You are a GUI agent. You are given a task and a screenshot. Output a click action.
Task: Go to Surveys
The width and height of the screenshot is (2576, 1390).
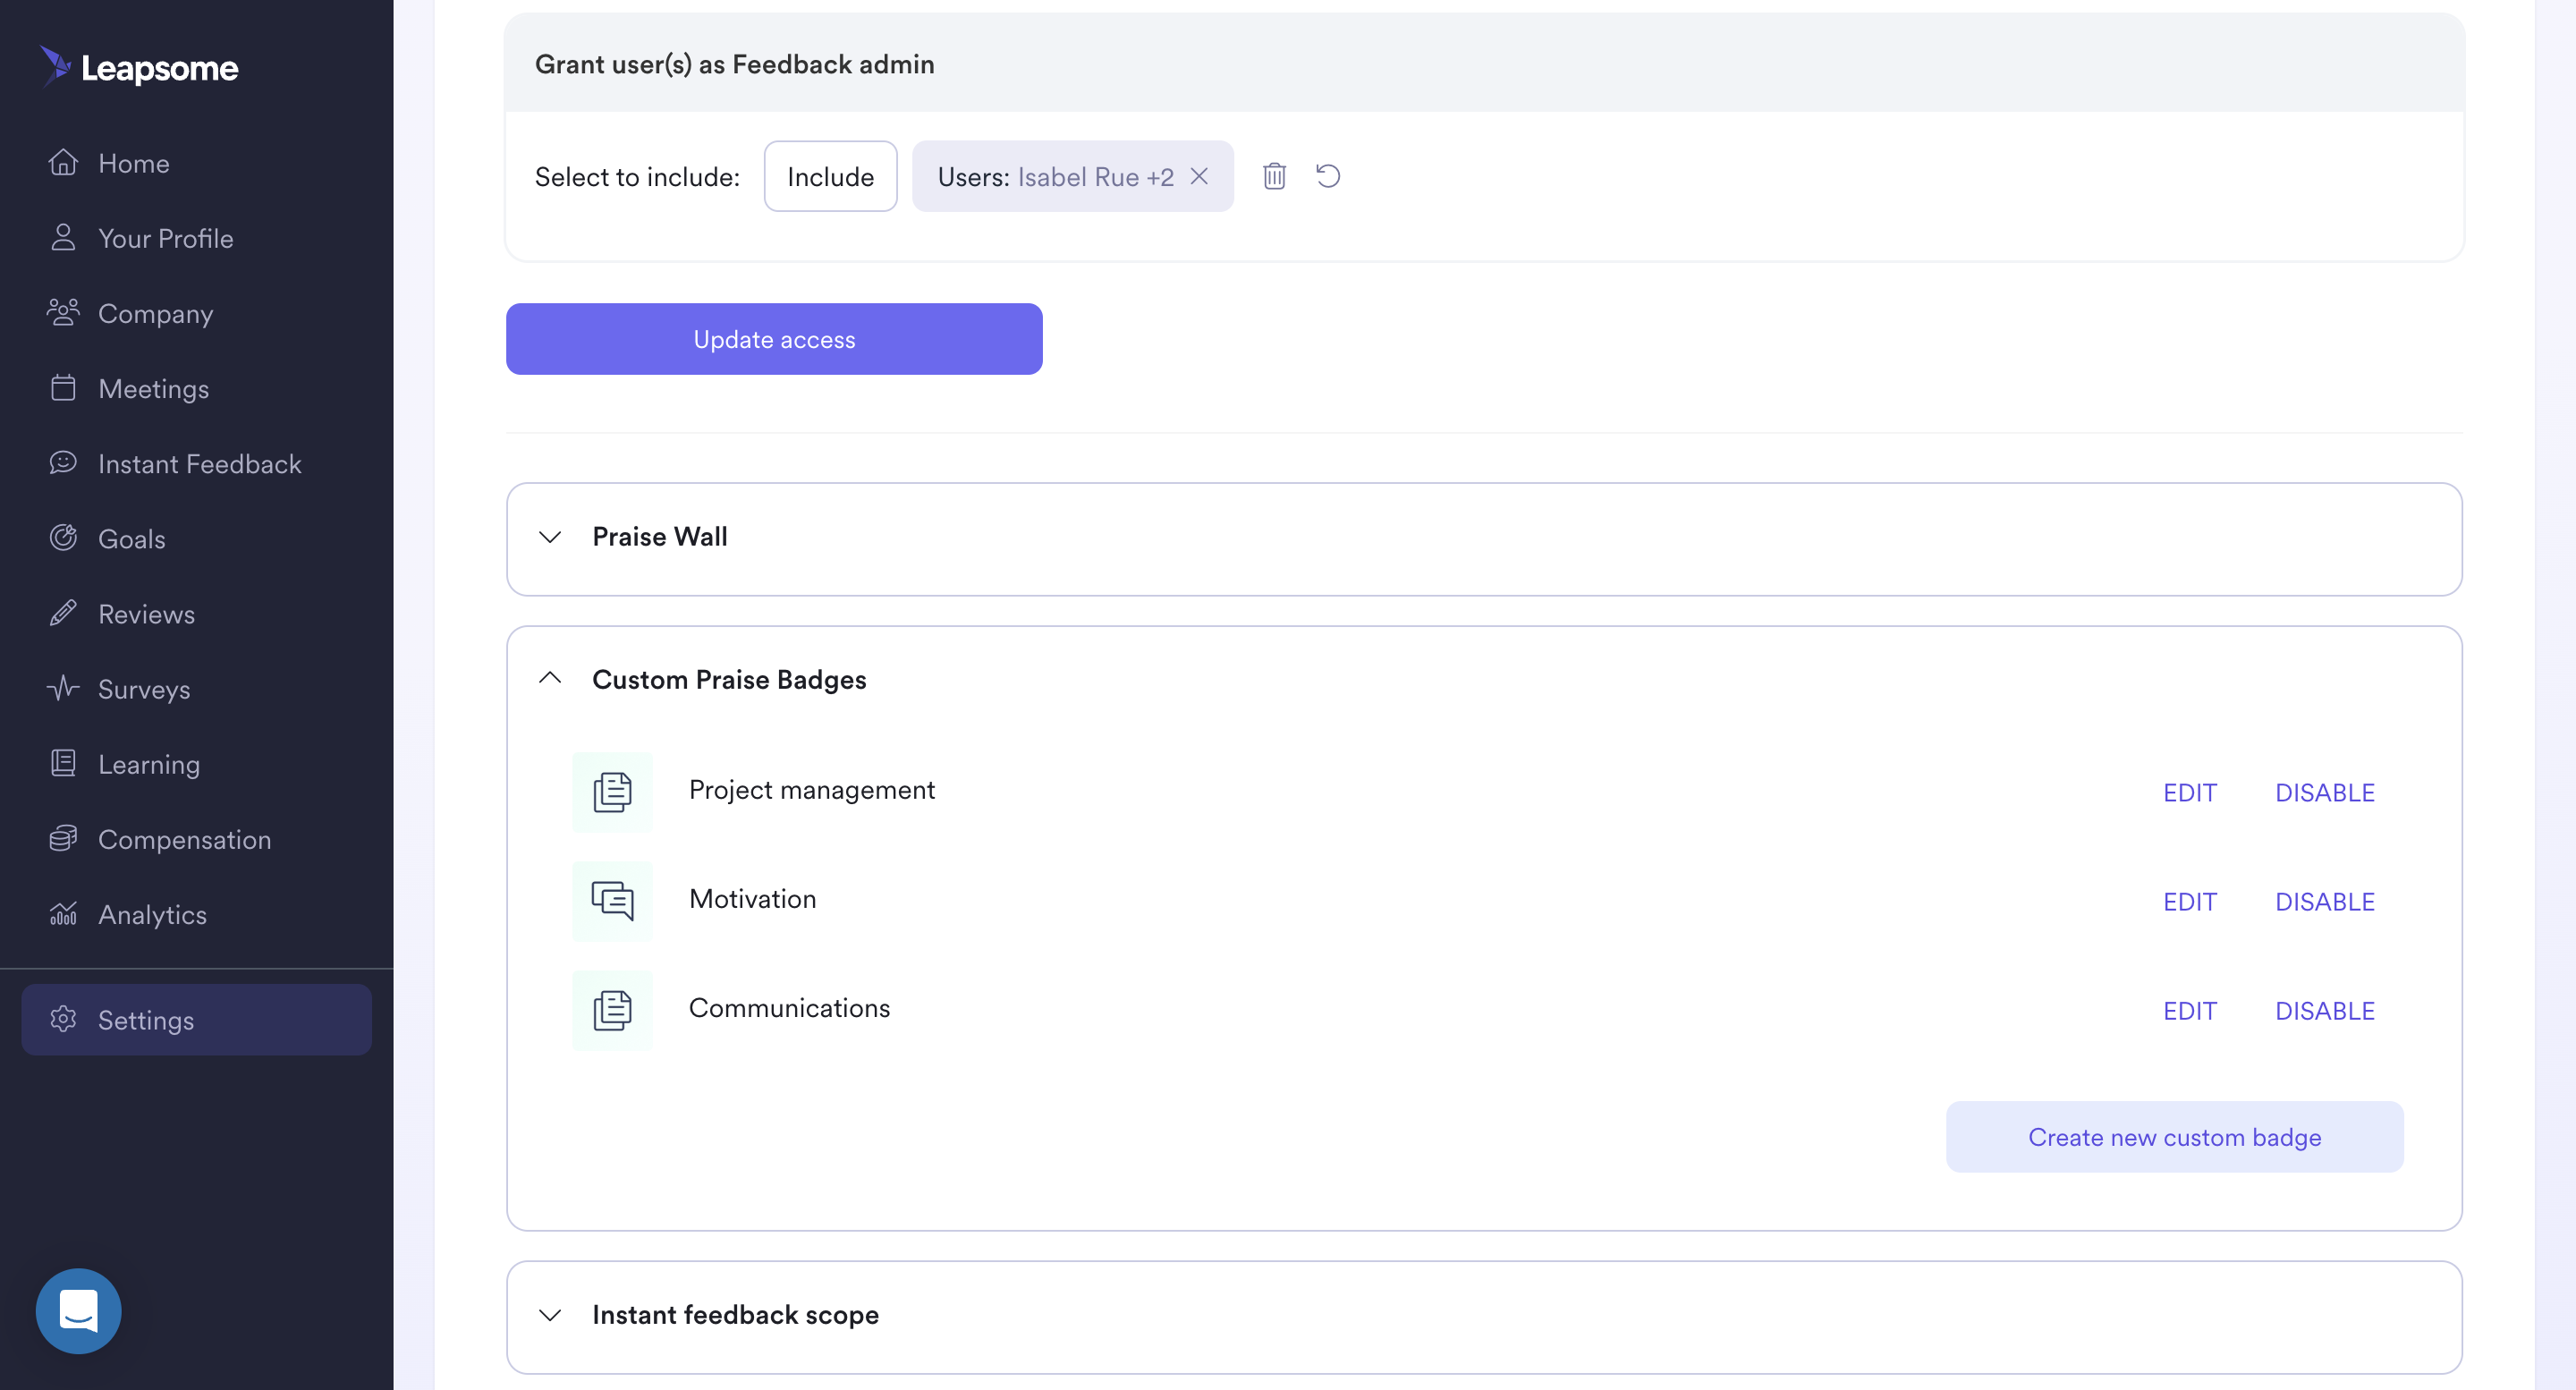[144, 689]
